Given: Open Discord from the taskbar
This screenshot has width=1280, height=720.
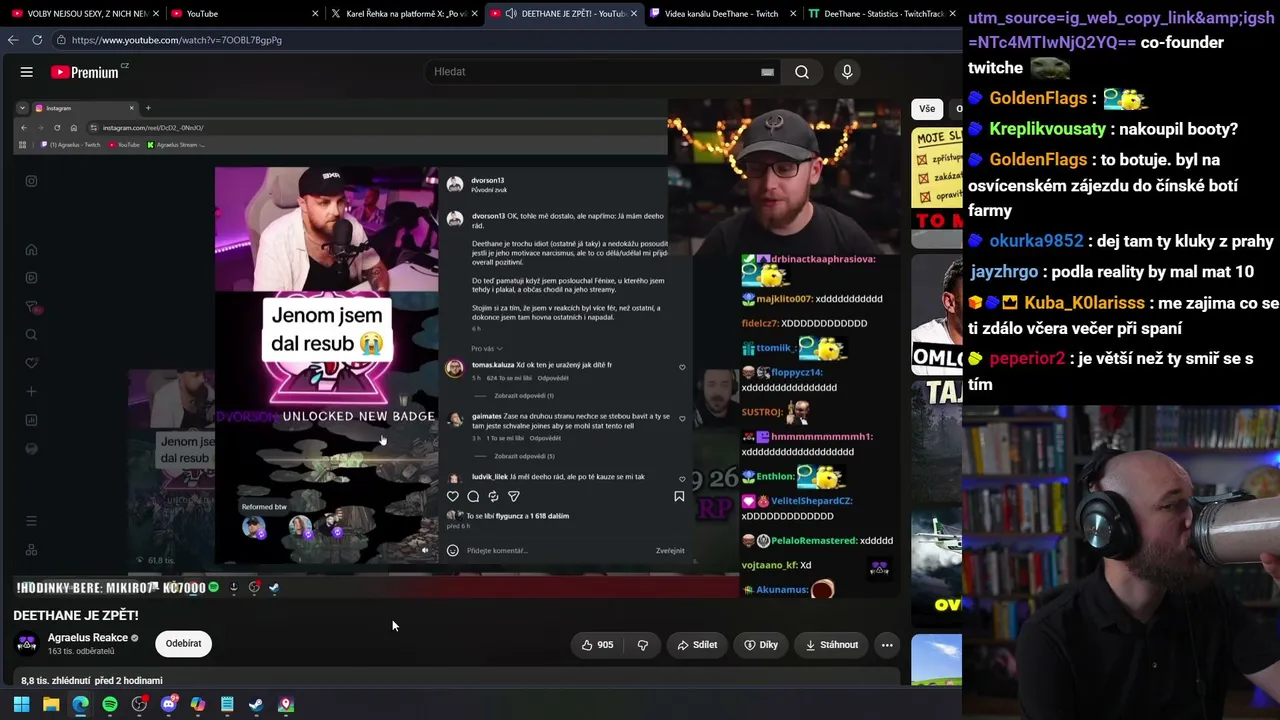Looking at the screenshot, I should tap(169, 704).
